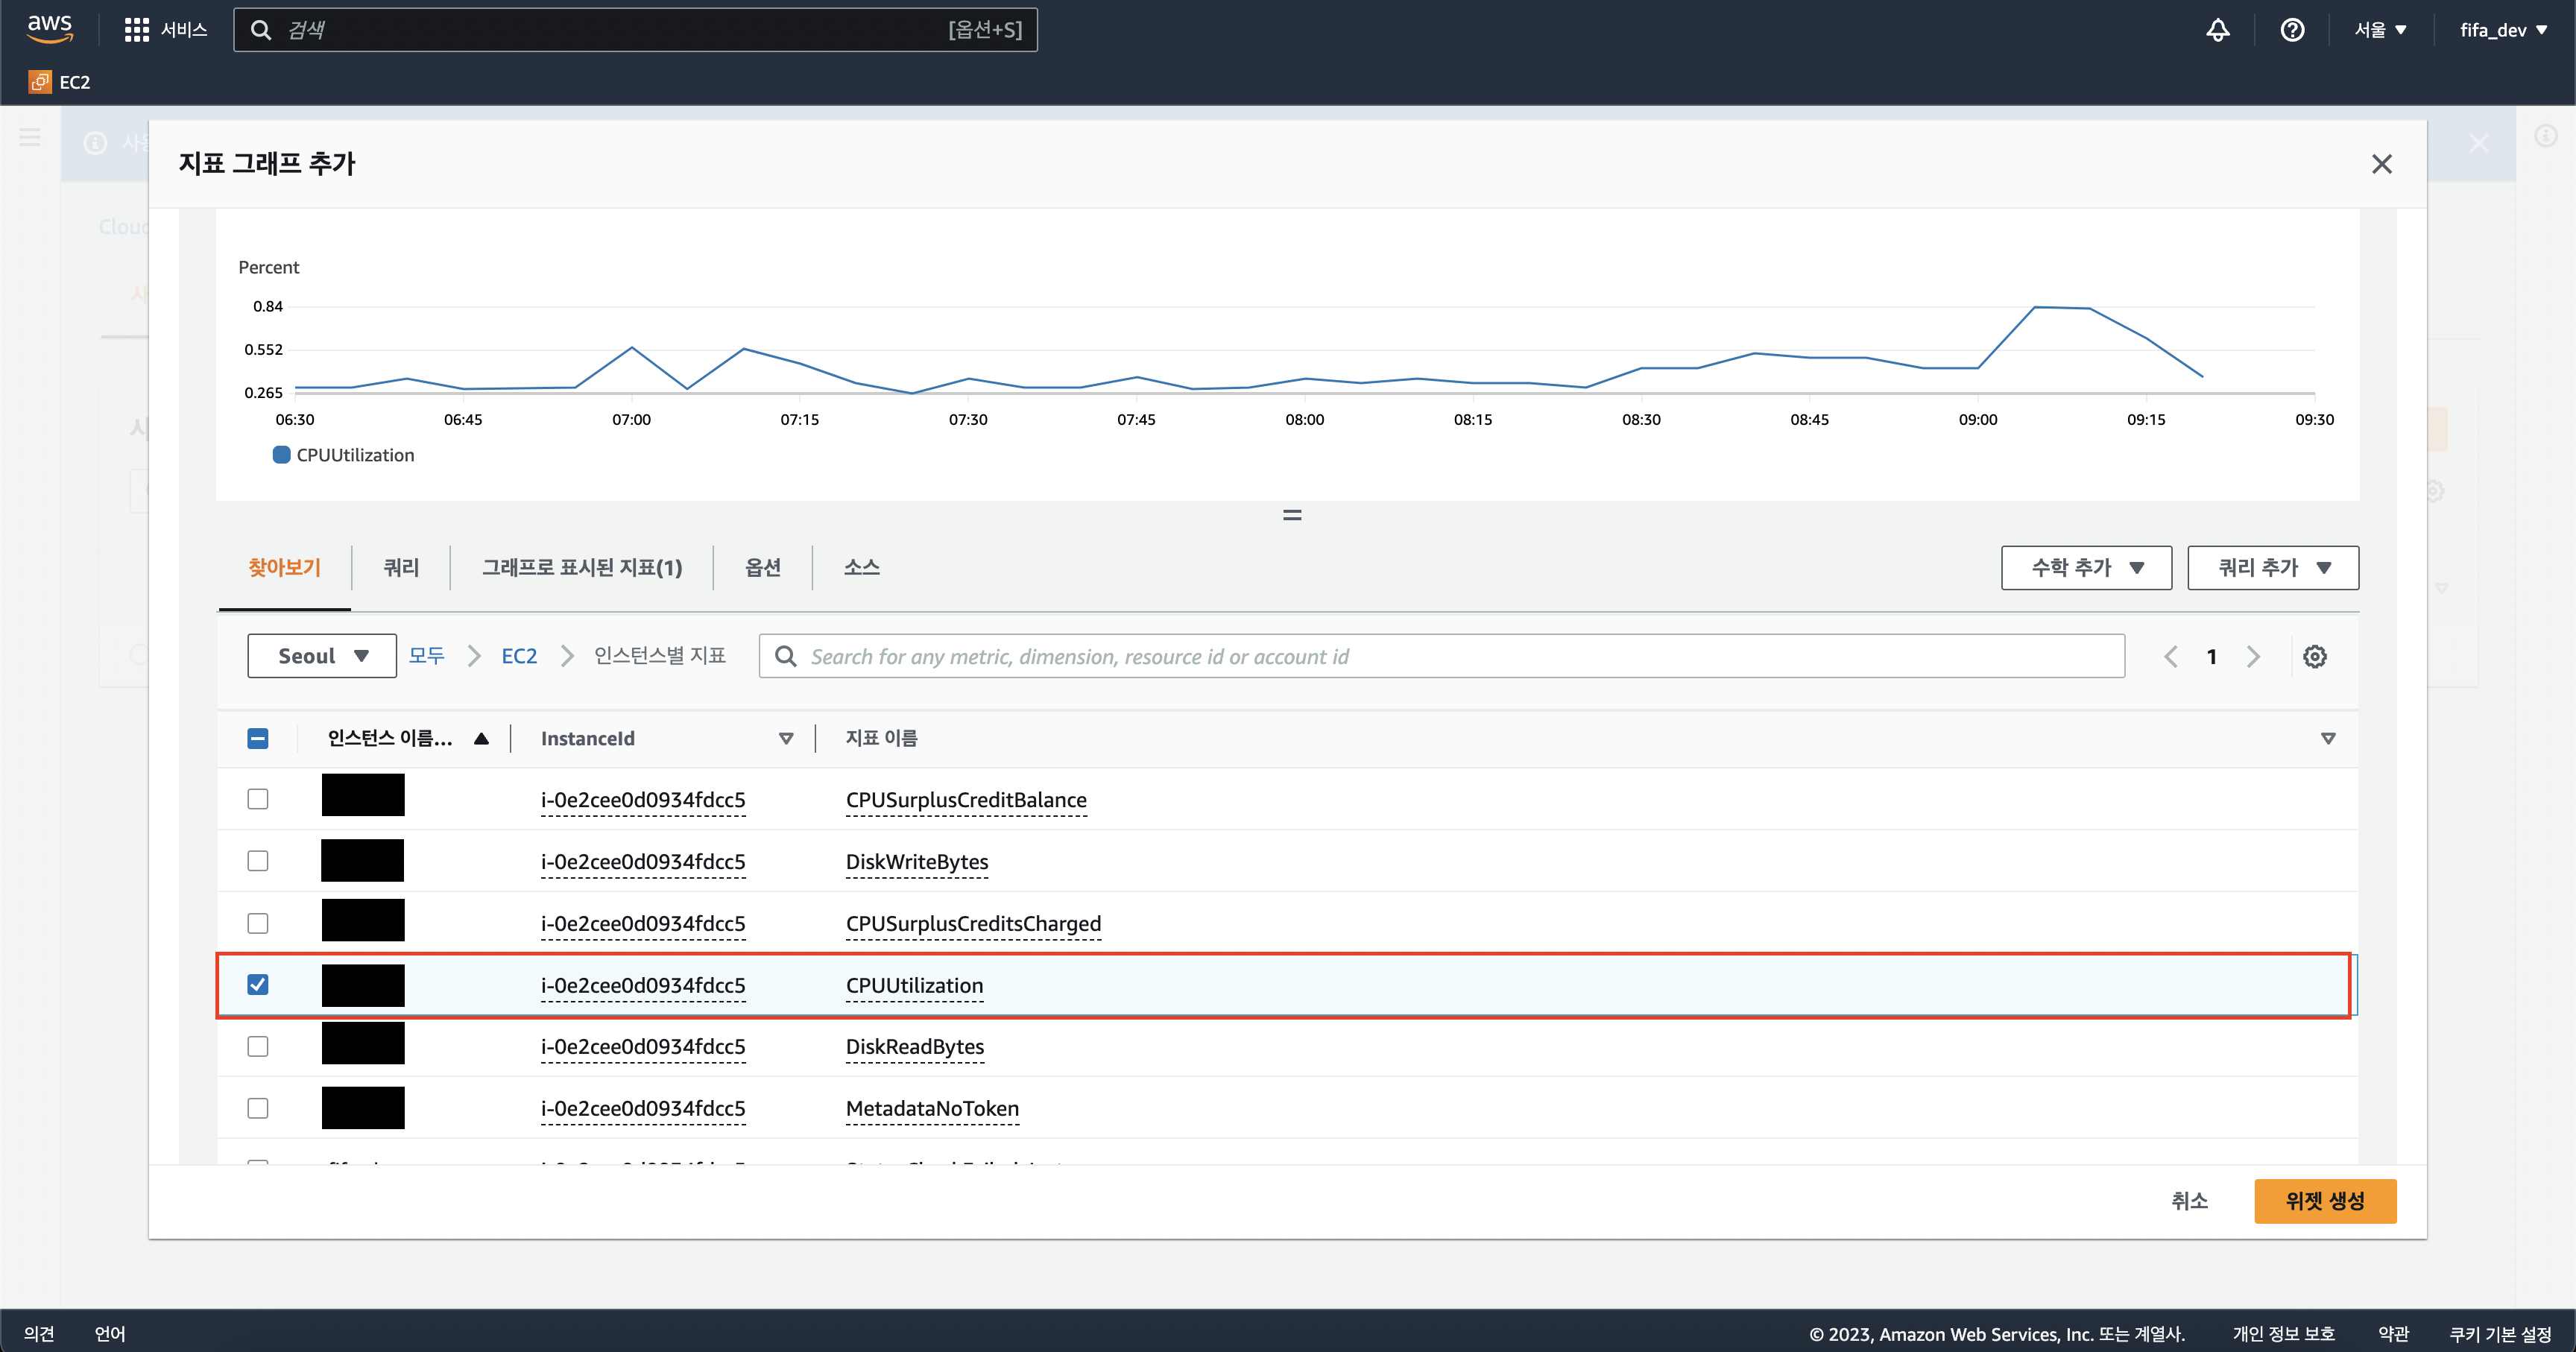The width and height of the screenshot is (2576, 1352).
Task: Click the AWS logo home icon
Action: click(x=50, y=29)
